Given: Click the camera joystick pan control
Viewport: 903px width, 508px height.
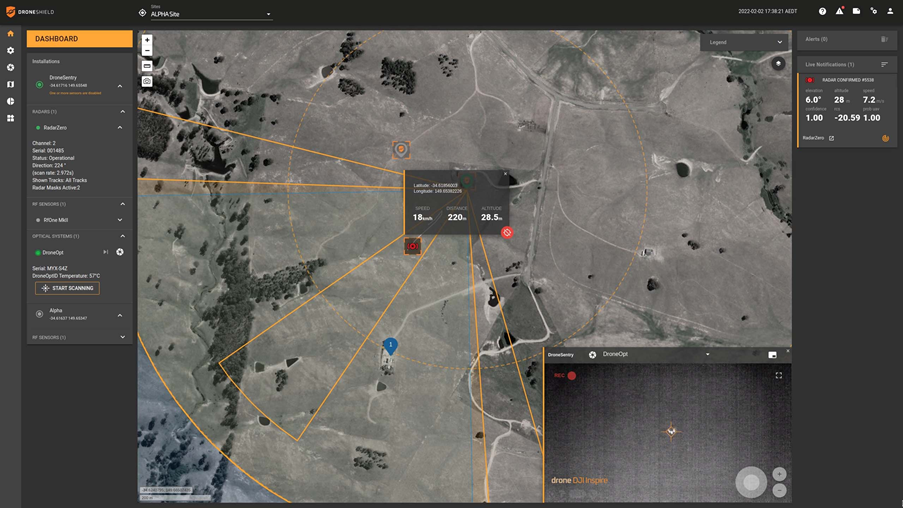Looking at the screenshot, I should tap(751, 482).
